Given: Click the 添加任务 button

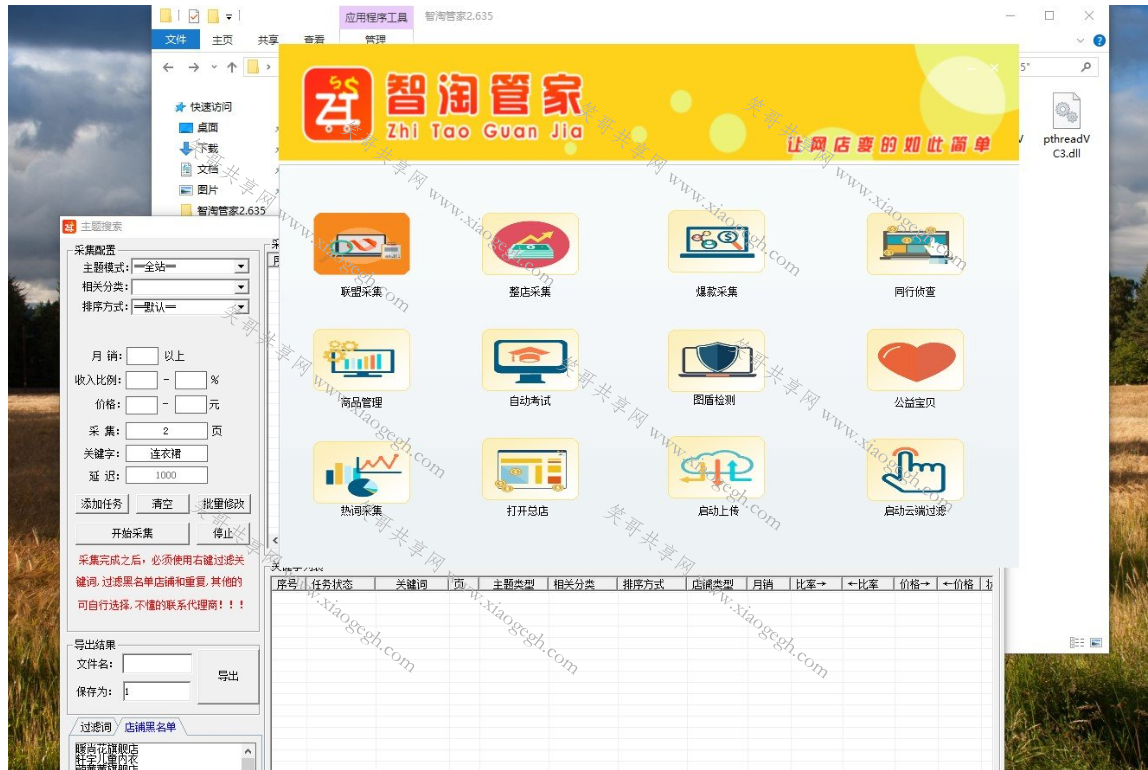Looking at the screenshot, I should point(102,504).
